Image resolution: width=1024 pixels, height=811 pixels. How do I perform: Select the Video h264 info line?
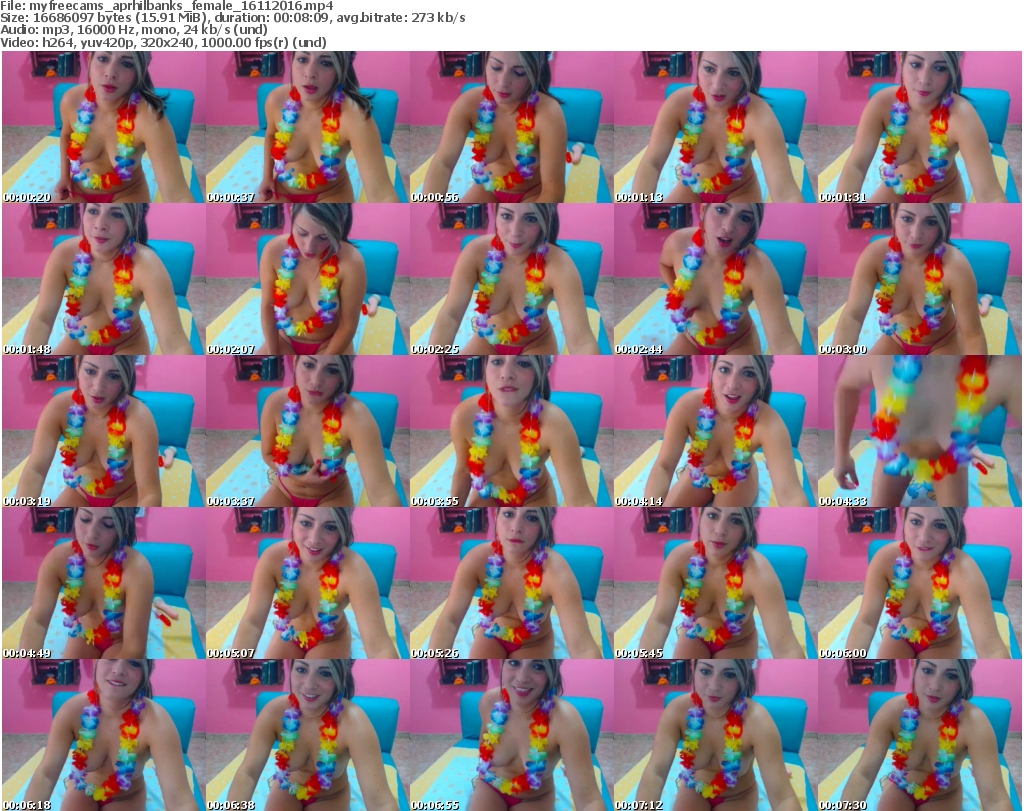tap(163, 42)
